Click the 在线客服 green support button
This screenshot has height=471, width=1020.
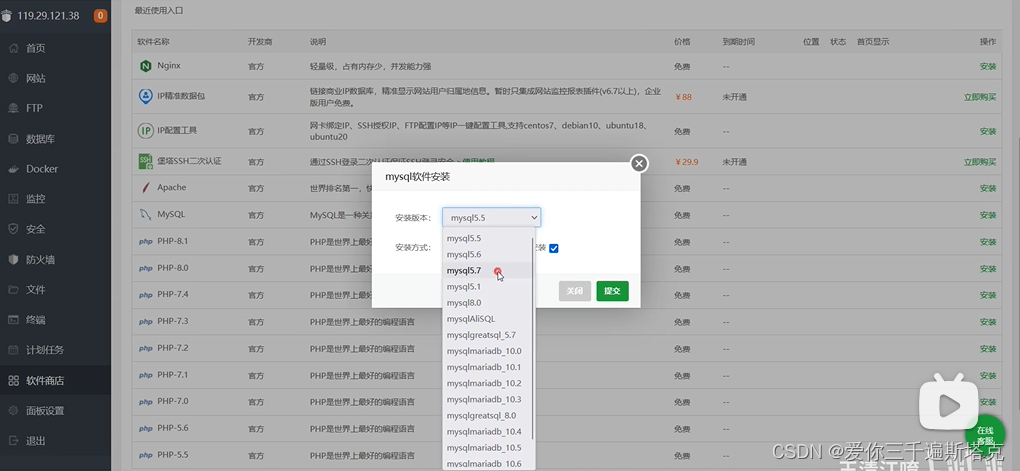click(985, 435)
